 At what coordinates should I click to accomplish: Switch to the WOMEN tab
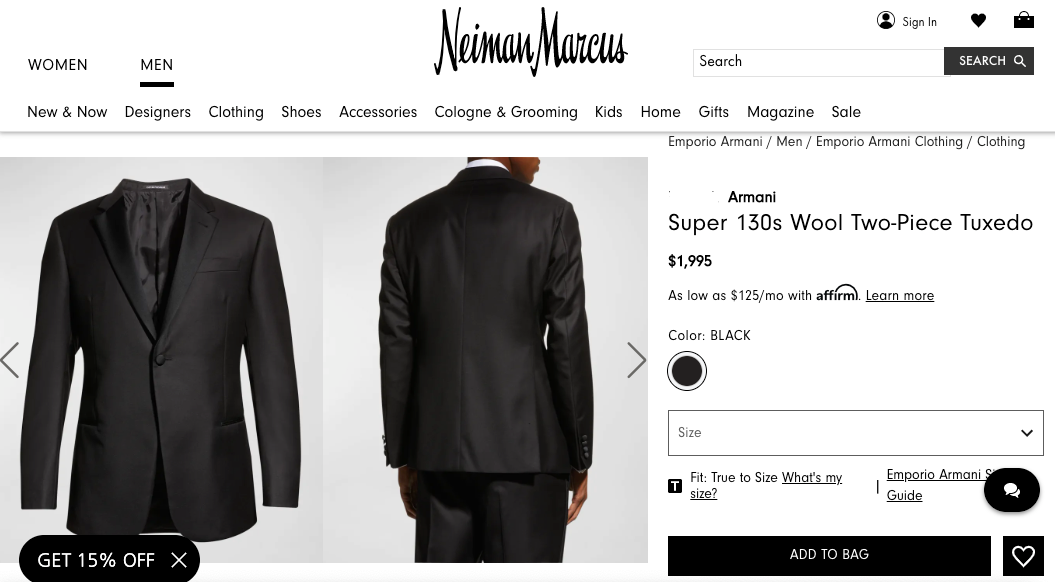pos(58,65)
